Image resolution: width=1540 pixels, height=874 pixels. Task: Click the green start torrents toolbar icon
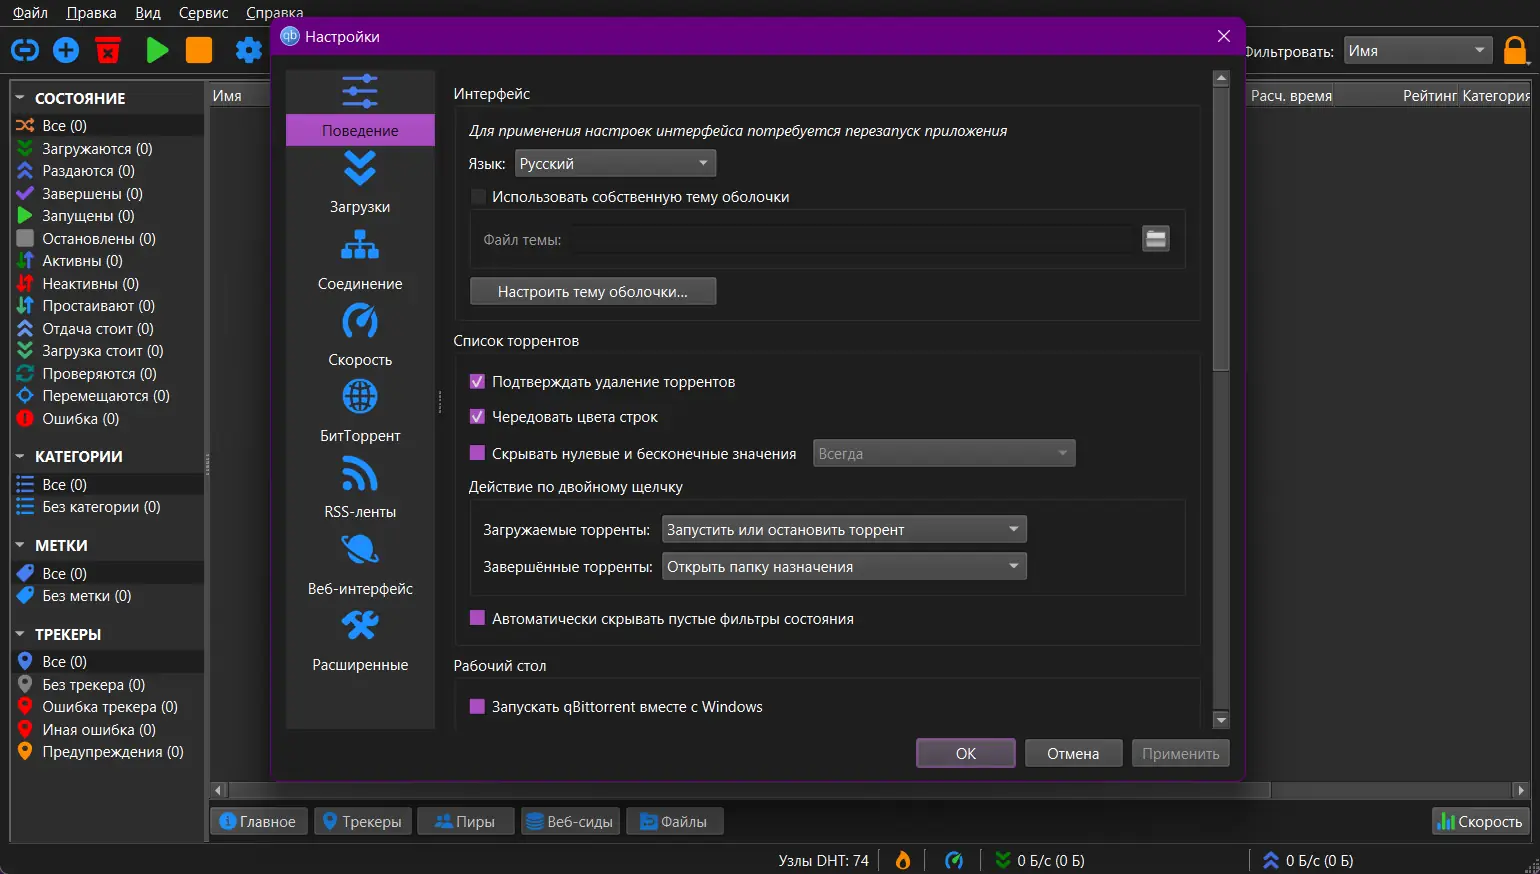(x=157, y=50)
